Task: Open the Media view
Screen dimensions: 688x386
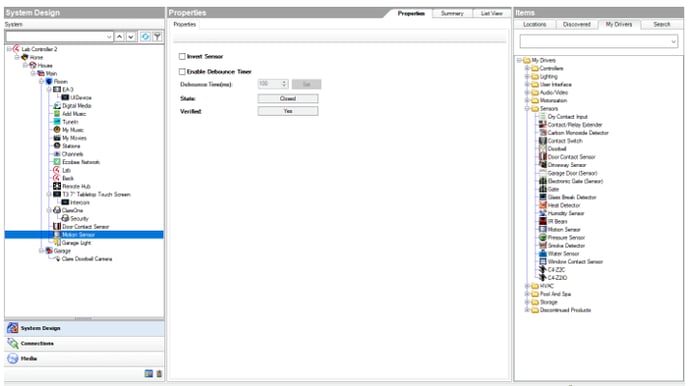Action: pyautogui.click(x=84, y=358)
